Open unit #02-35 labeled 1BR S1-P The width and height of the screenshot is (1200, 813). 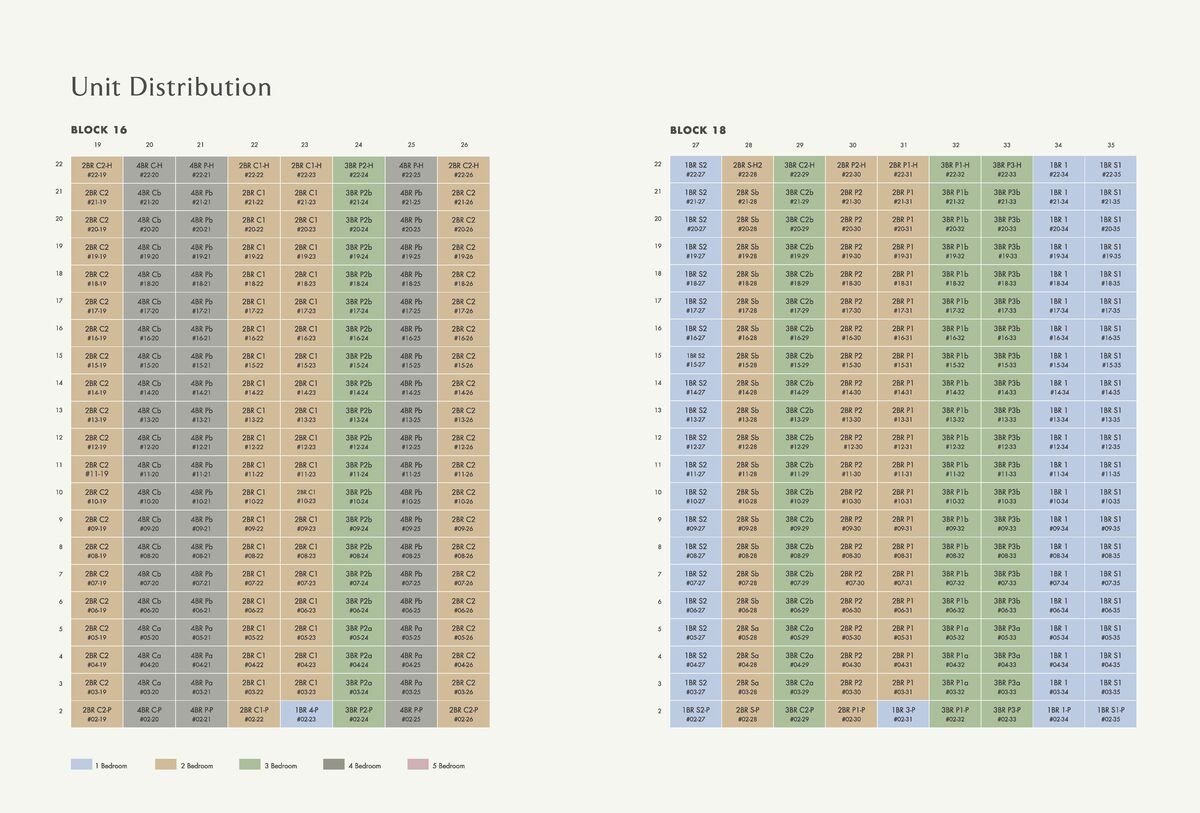click(x=1110, y=714)
